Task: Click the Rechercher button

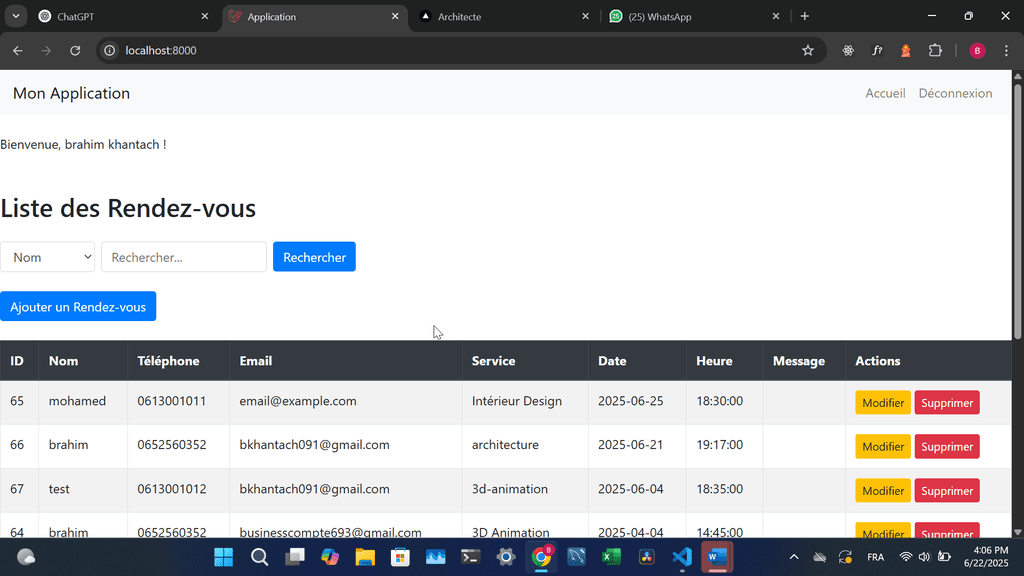Action: [x=314, y=257]
